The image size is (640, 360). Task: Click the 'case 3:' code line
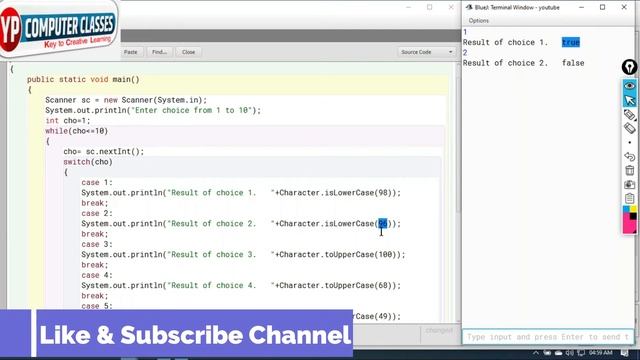pos(97,244)
